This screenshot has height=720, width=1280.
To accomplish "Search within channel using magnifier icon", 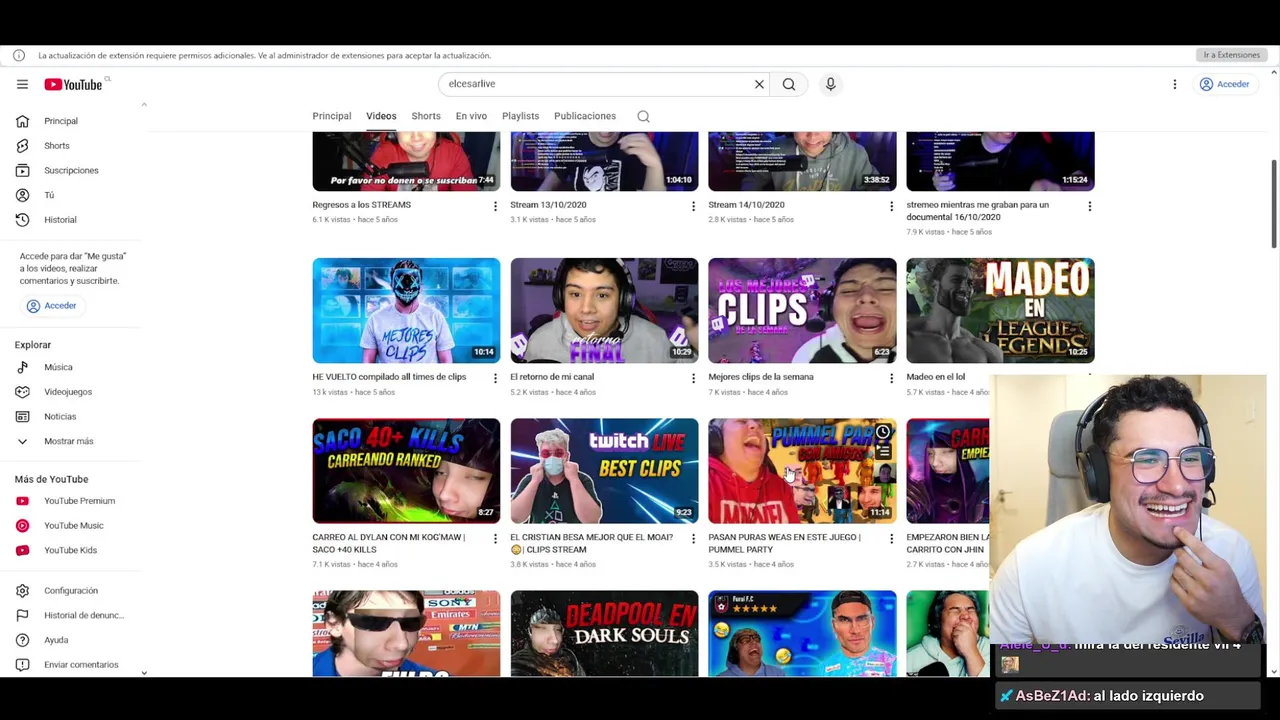I will 643,116.
